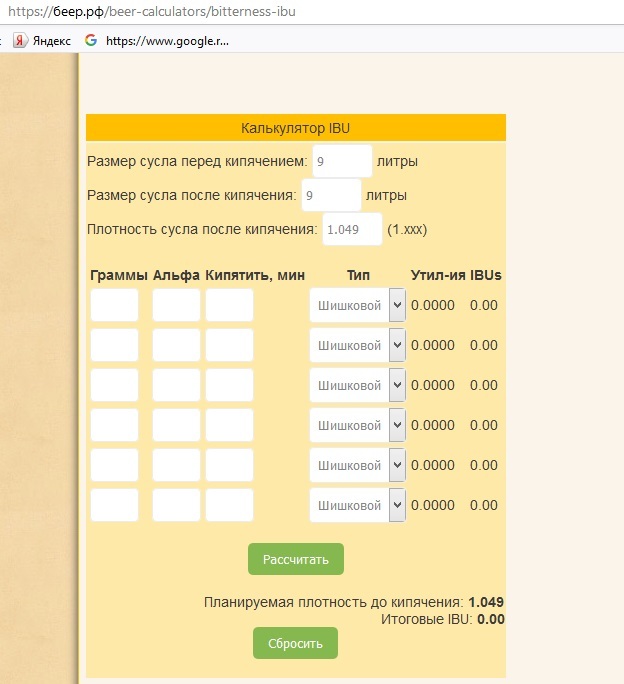Focus the second row Граммы field
The height and width of the screenshot is (684, 624).
coord(114,345)
